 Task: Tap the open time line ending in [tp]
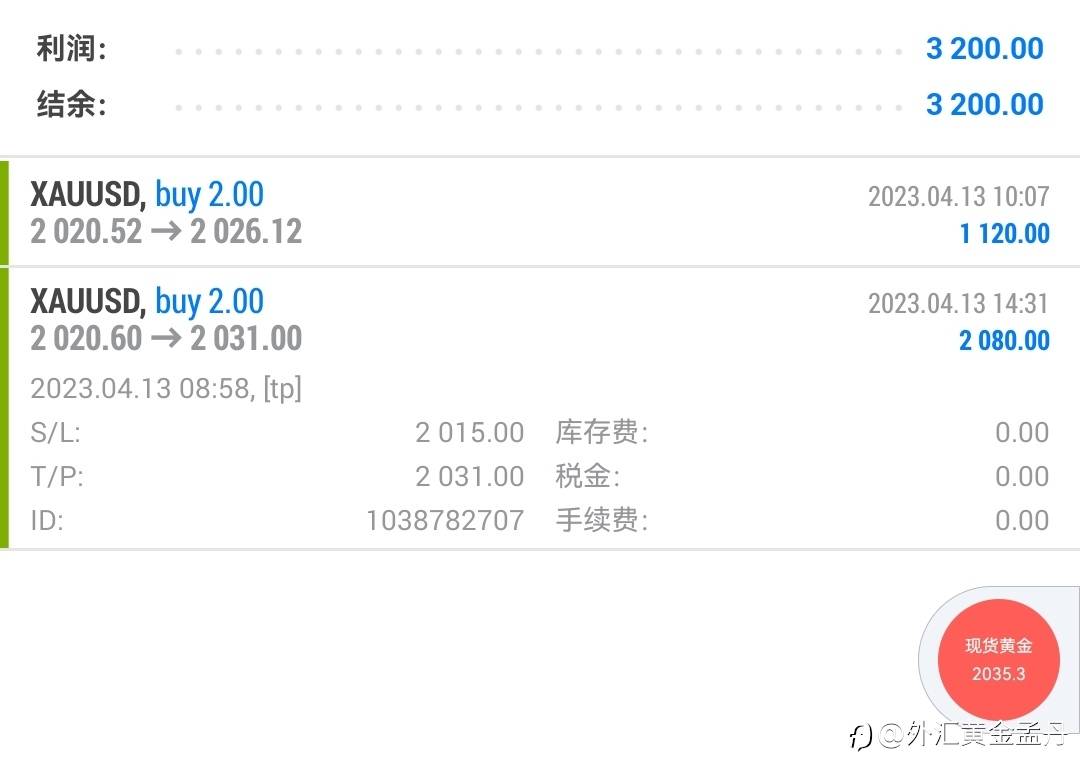[166, 388]
